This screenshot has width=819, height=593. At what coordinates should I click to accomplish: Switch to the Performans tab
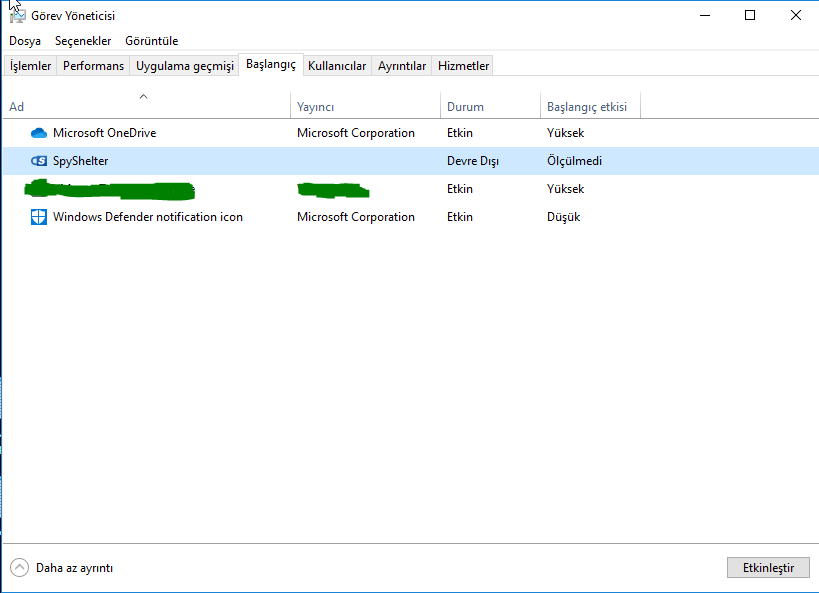point(93,66)
